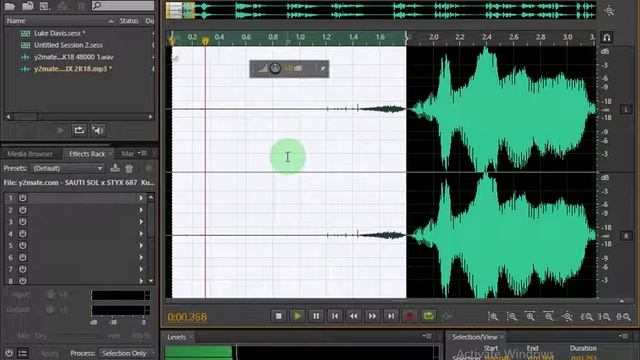Select the Levels panel tab
This screenshot has height=360, width=640.
tap(176, 337)
